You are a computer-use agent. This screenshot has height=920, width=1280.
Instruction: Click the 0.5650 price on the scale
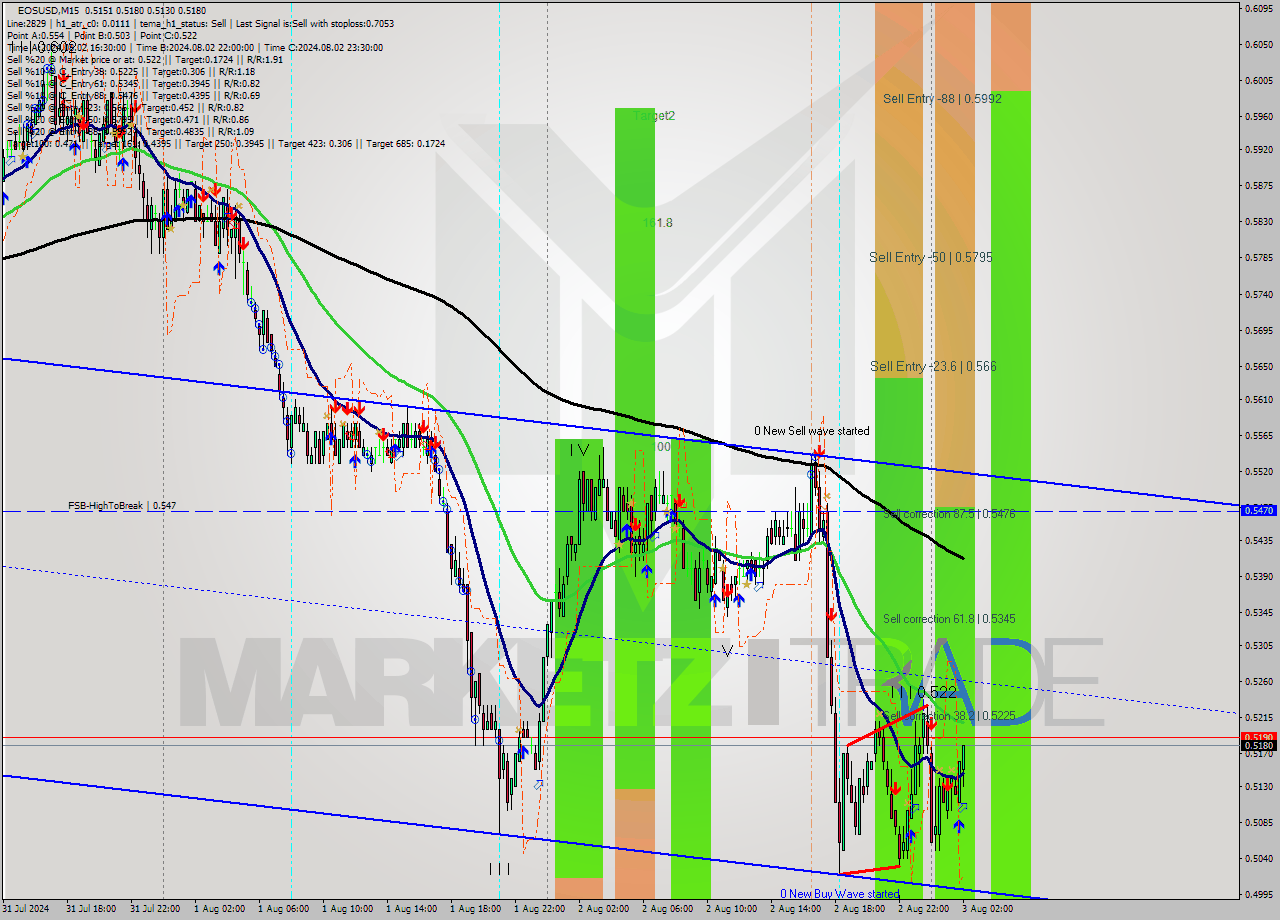point(1258,366)
